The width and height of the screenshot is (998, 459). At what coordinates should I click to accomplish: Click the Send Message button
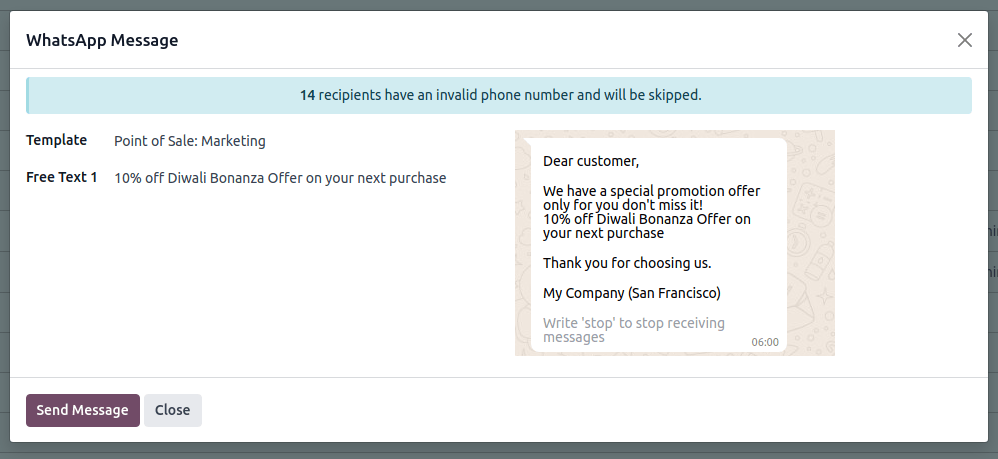point(83,410)
